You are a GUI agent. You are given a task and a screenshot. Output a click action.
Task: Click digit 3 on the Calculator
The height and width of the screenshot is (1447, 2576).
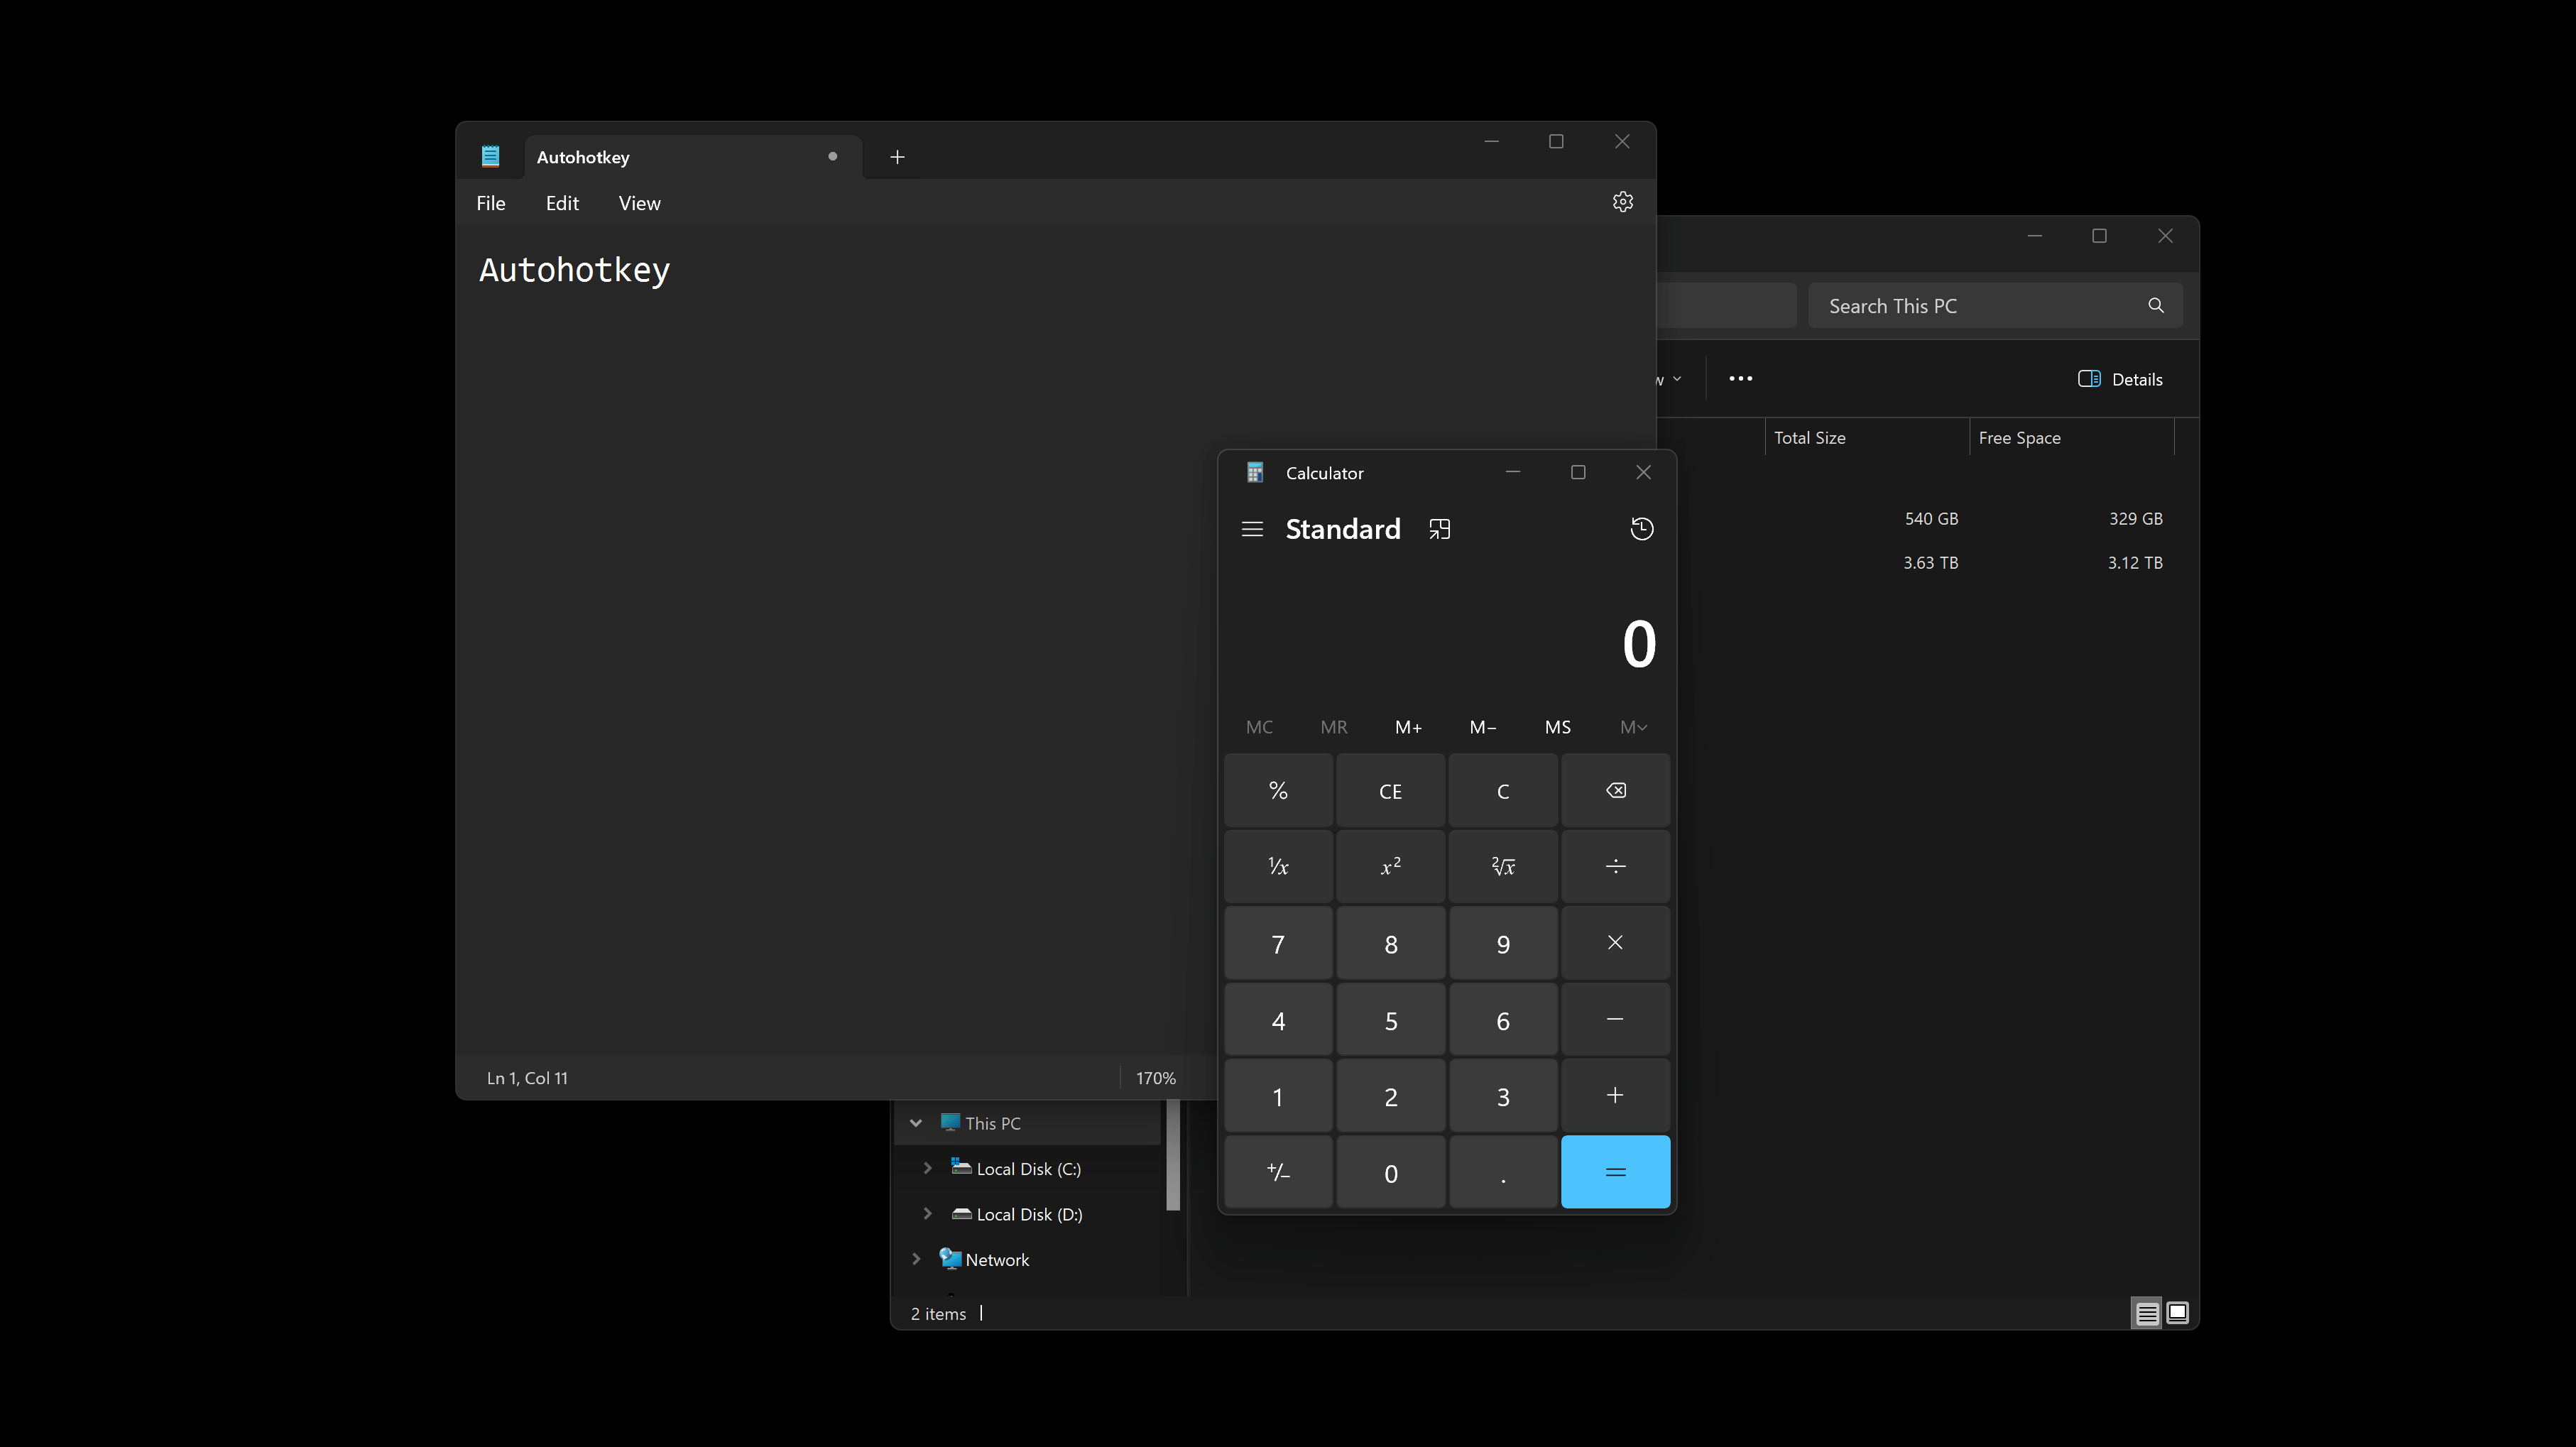[x=1503, y=1096]
